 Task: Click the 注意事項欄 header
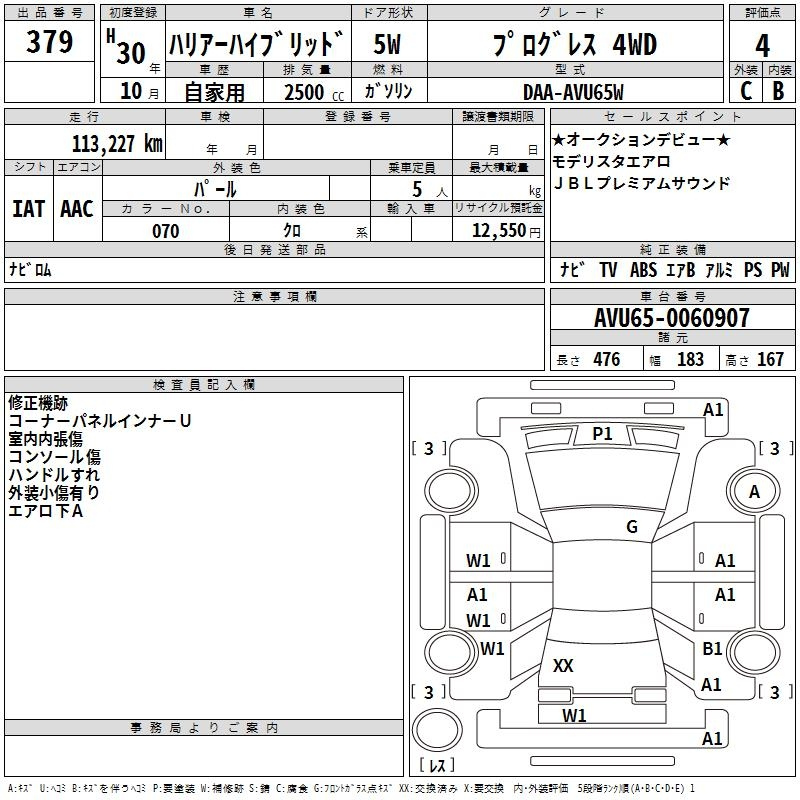pyautogui.click(x=275, y=296)
